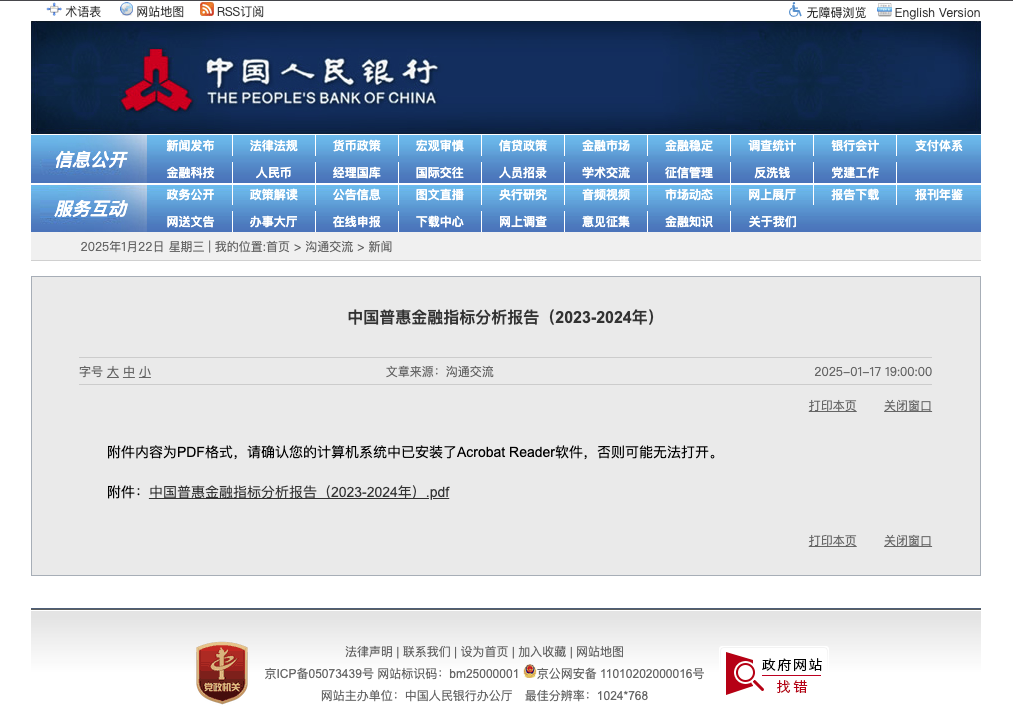
Task: Click the glossary icon beside 术语表
Action: (54, 10)
